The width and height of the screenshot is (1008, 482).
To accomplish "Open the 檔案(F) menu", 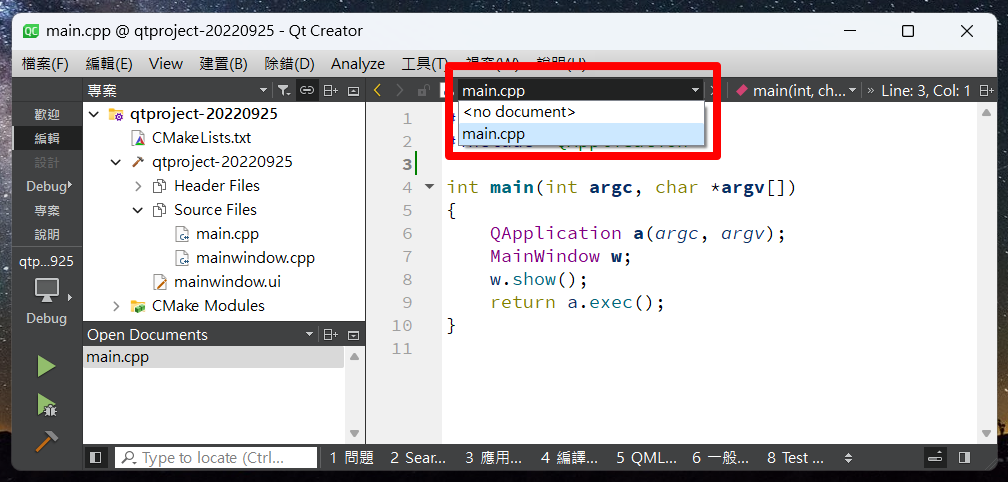I will [x=45, y=64].
